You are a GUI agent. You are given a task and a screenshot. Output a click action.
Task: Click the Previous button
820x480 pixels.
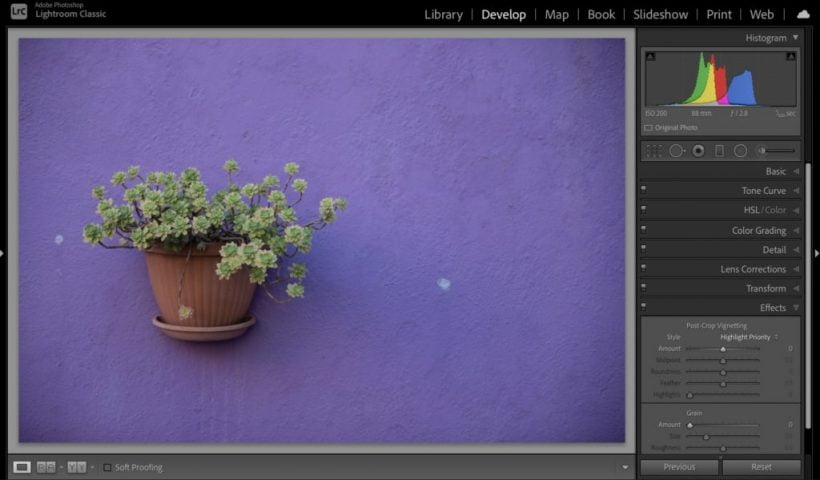pyautogui.click(x=679, y=467)
